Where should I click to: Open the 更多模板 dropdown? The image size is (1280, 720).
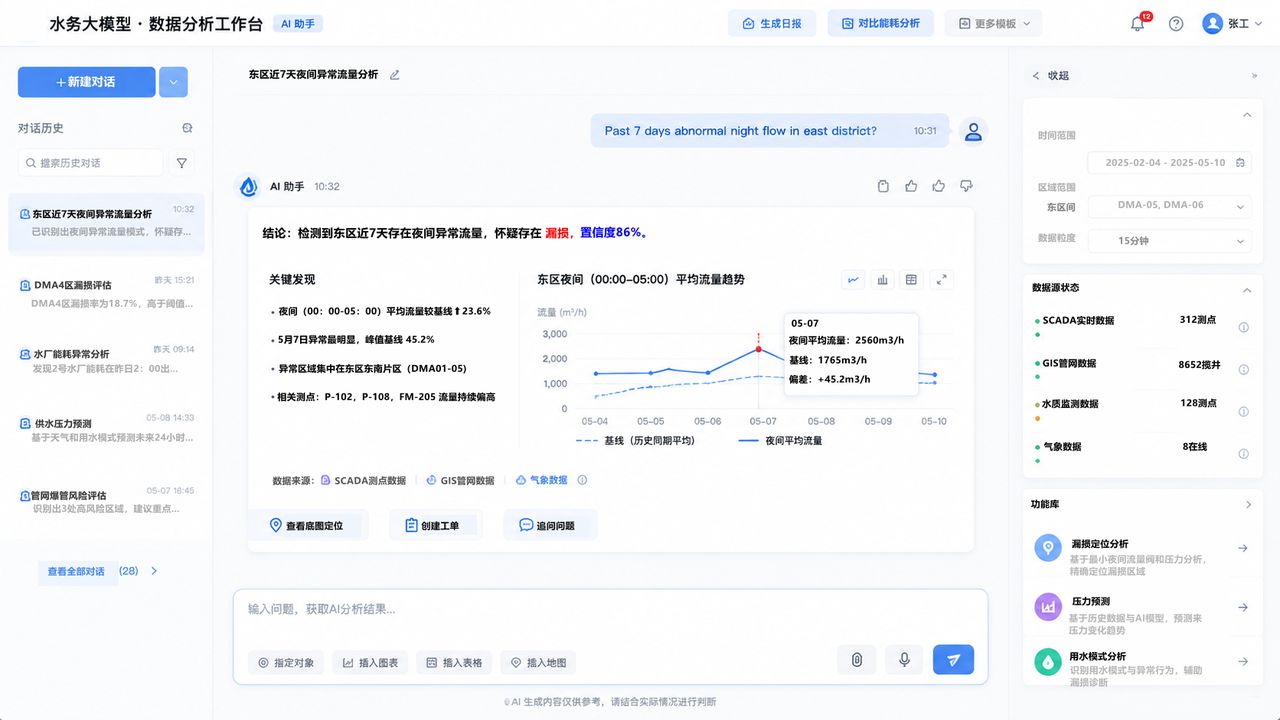coord(993,23)
